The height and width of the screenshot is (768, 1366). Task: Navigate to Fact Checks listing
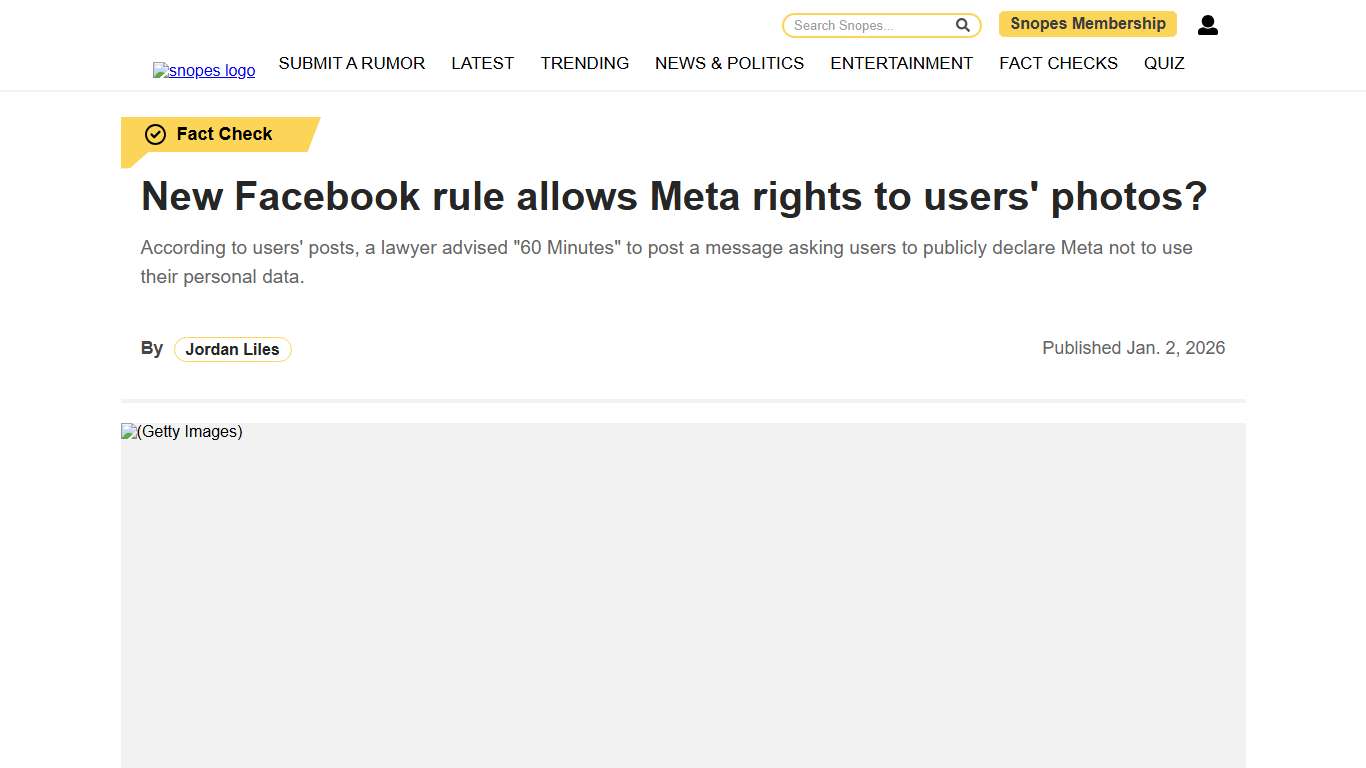(1058, 63)
